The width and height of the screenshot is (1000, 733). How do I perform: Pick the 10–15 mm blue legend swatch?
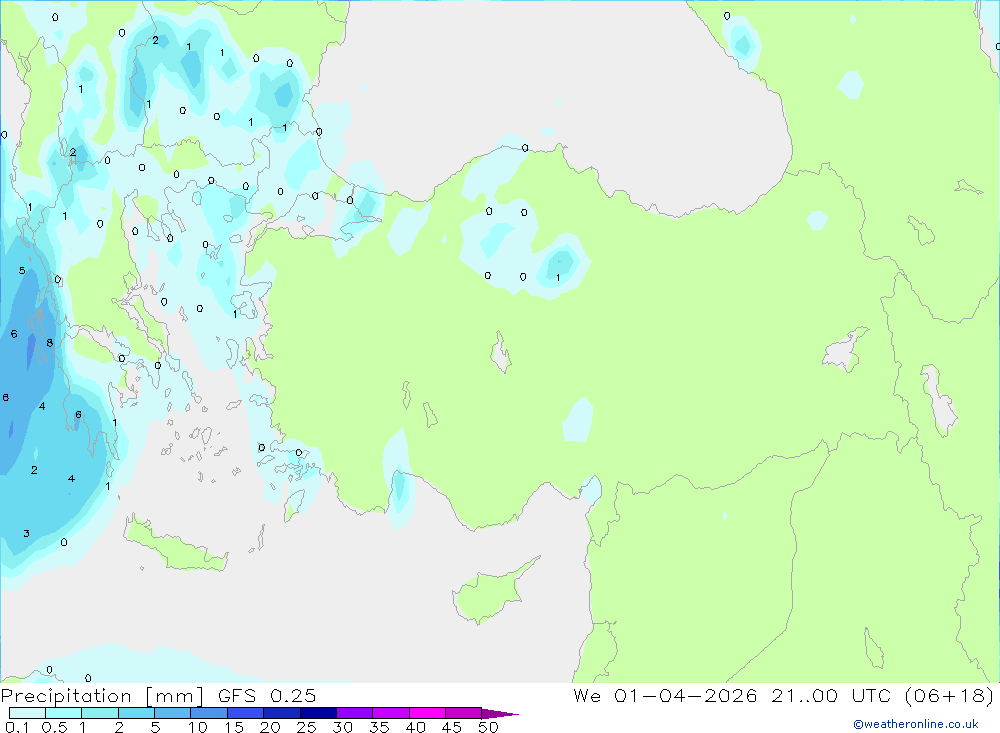[x=209, y=713]
